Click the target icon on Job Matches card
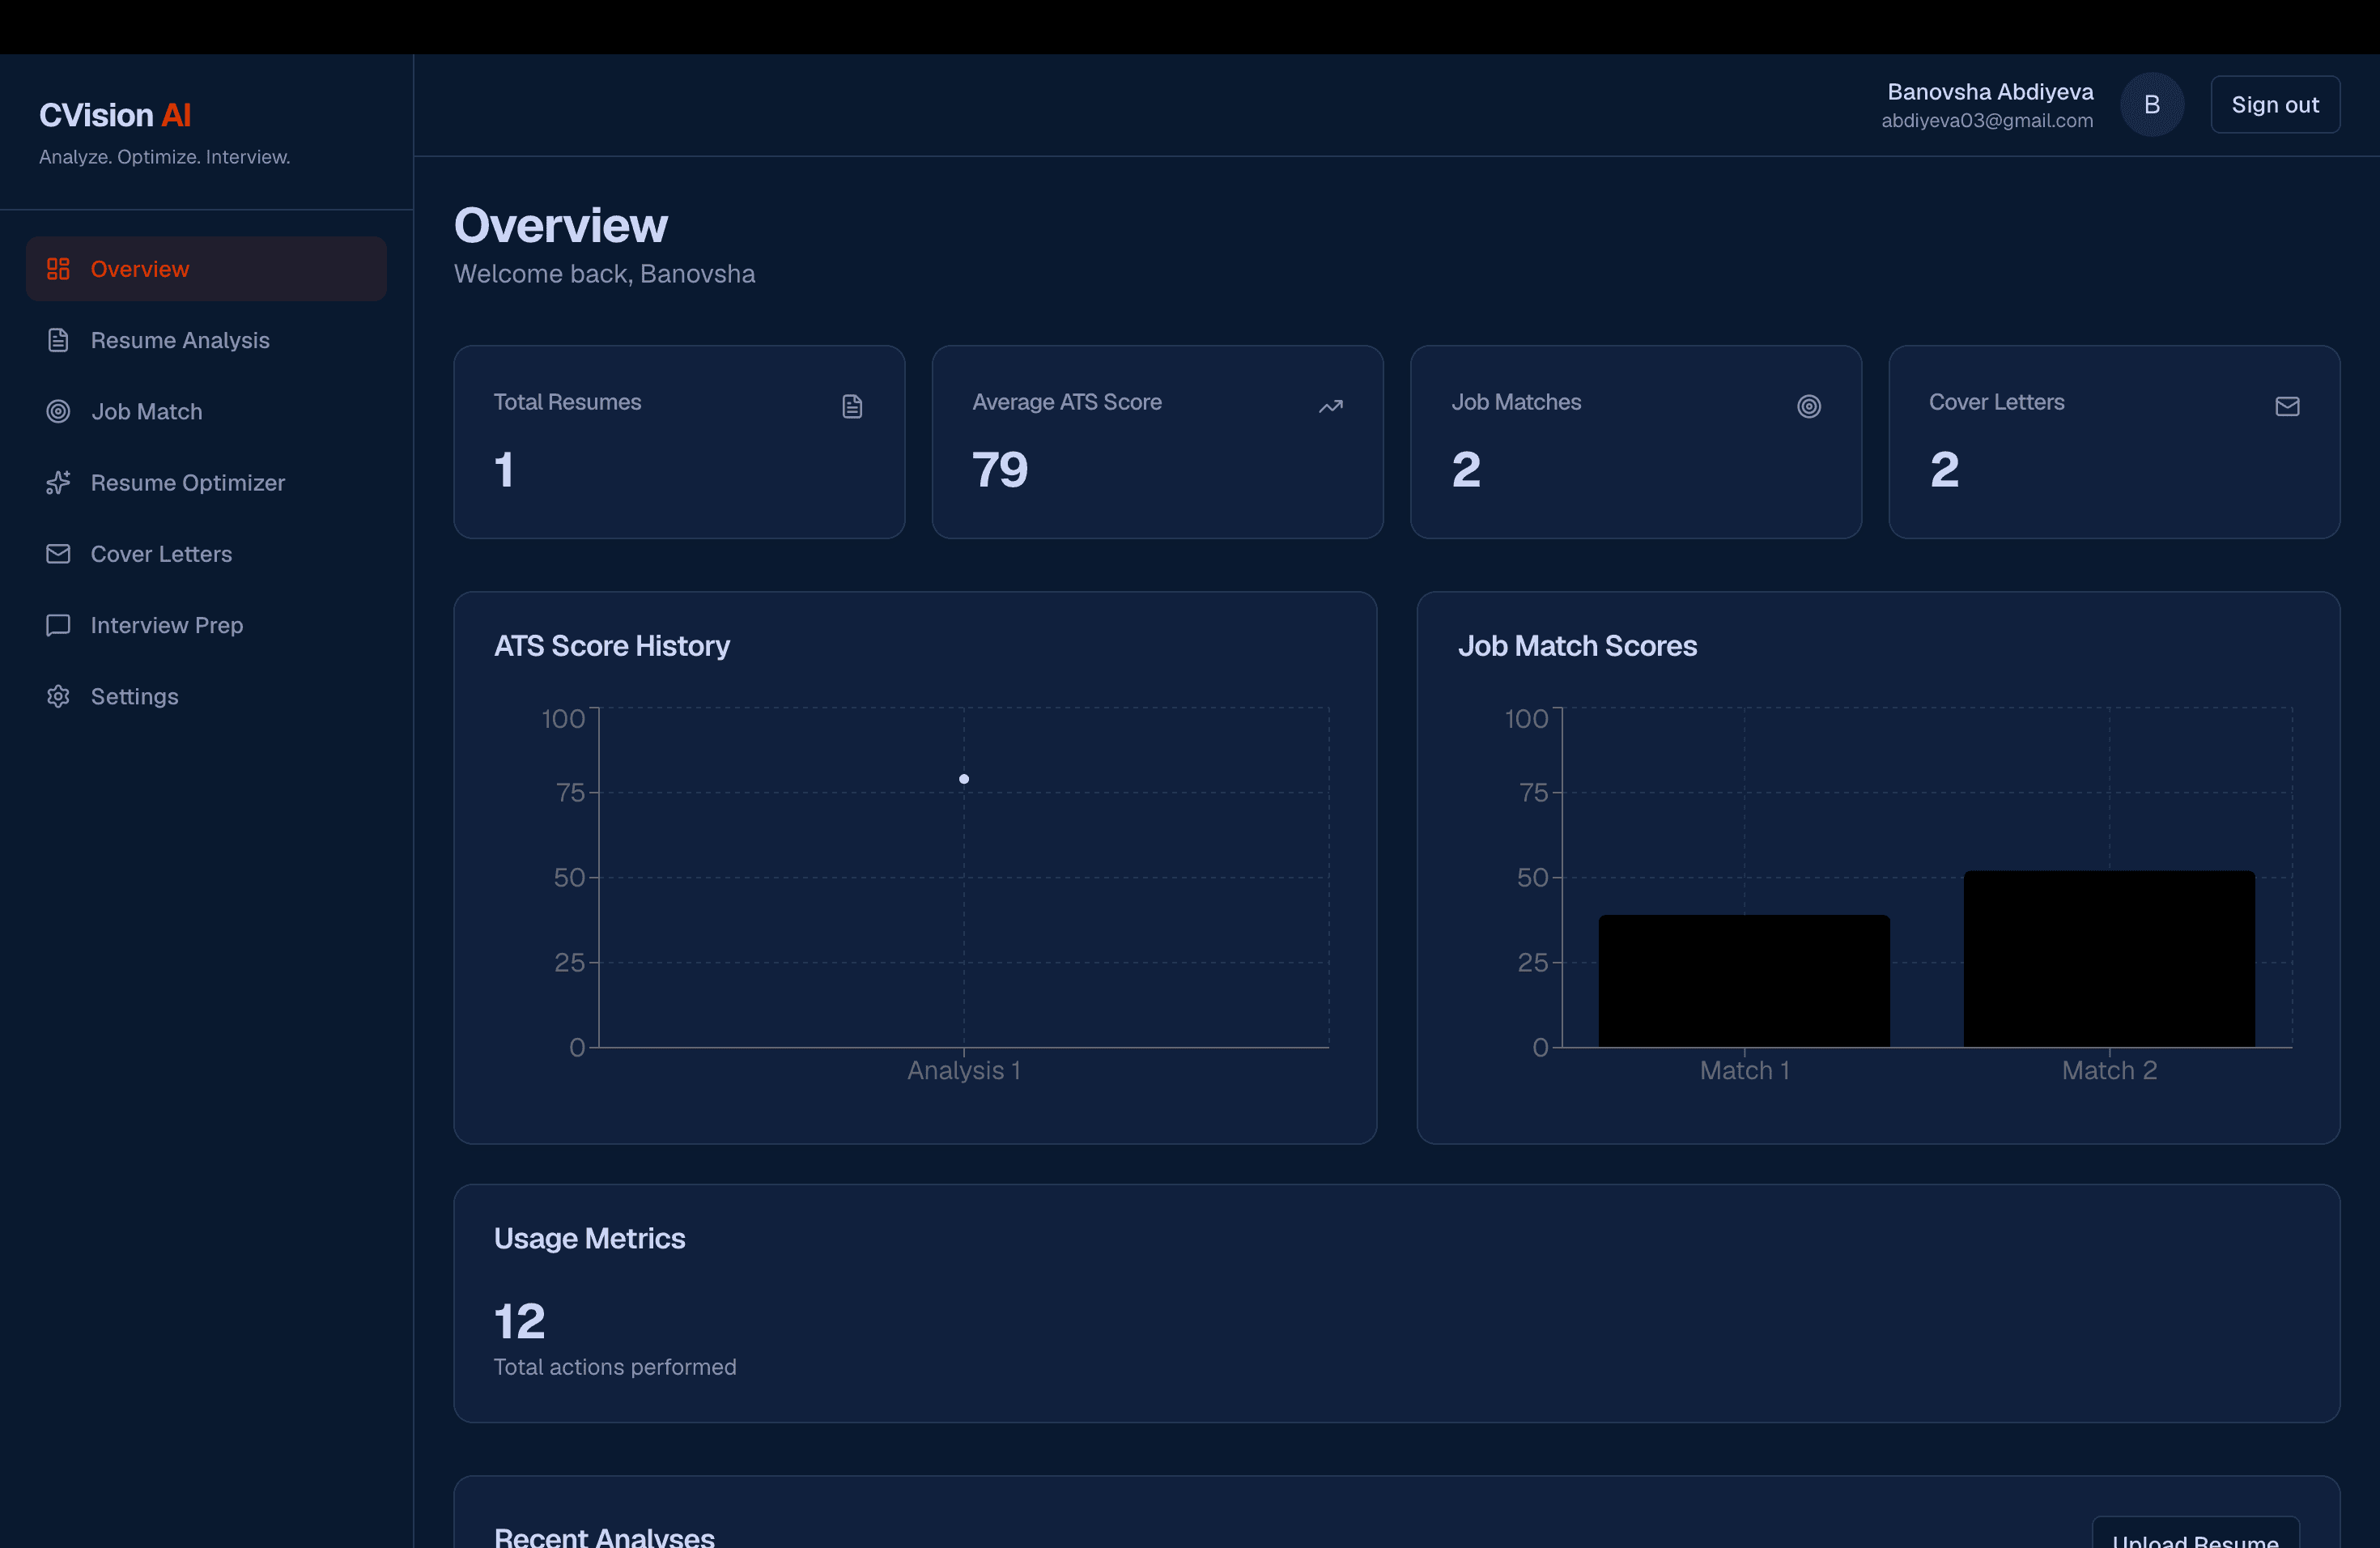Viewport: 2380px width, 1548px height. coord(1809,406)
